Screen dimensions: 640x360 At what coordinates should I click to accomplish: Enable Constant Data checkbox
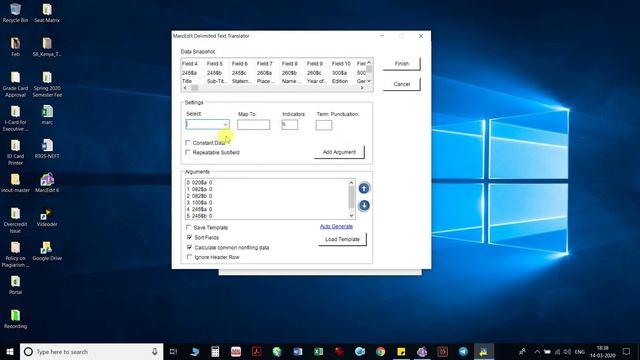(188, 142)
